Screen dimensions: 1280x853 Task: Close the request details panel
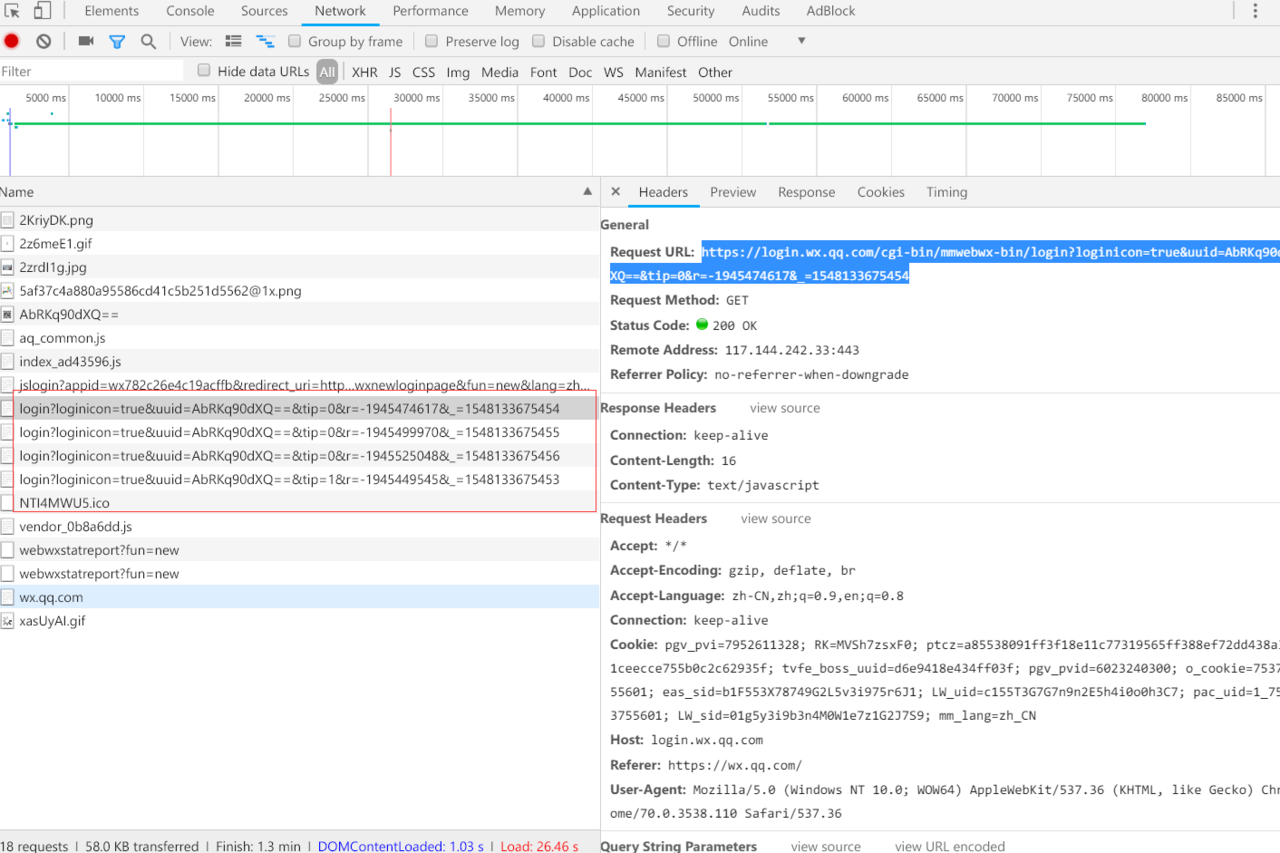pos(615,192)
